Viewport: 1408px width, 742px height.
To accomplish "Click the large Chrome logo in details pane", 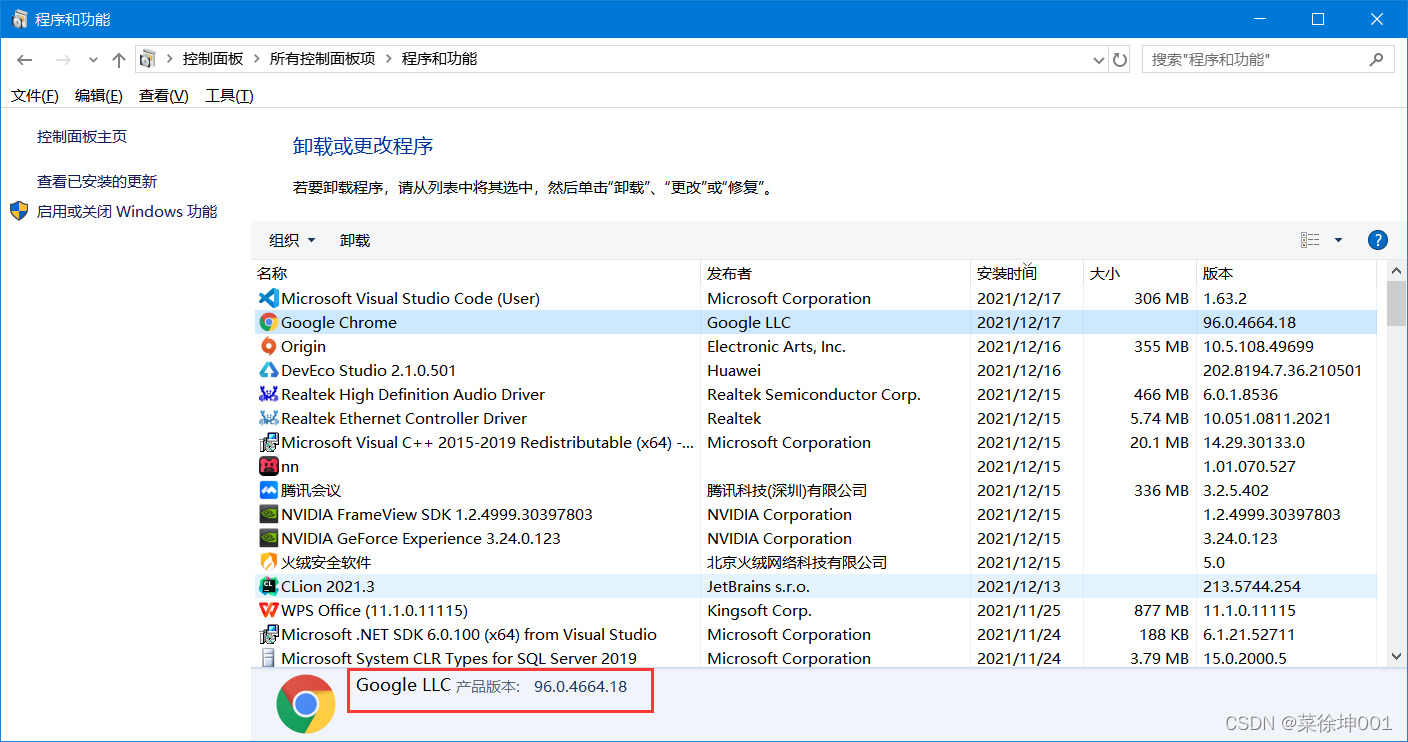I will 306,705.
